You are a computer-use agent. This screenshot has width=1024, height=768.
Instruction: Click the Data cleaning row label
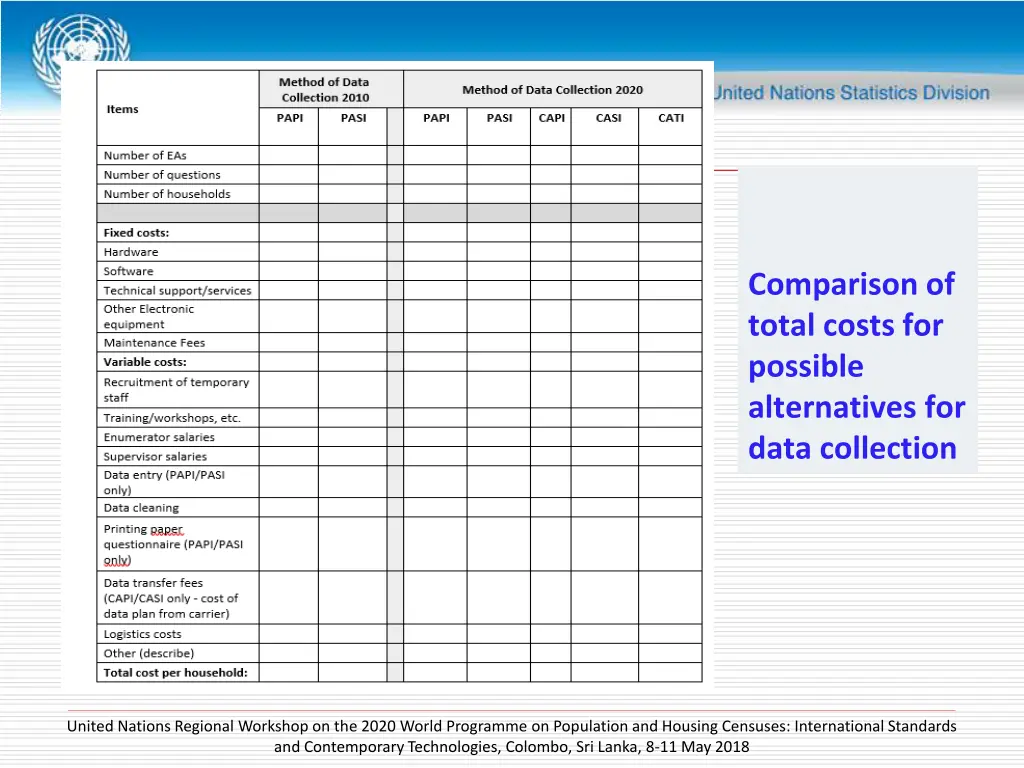tap(142, 508)
